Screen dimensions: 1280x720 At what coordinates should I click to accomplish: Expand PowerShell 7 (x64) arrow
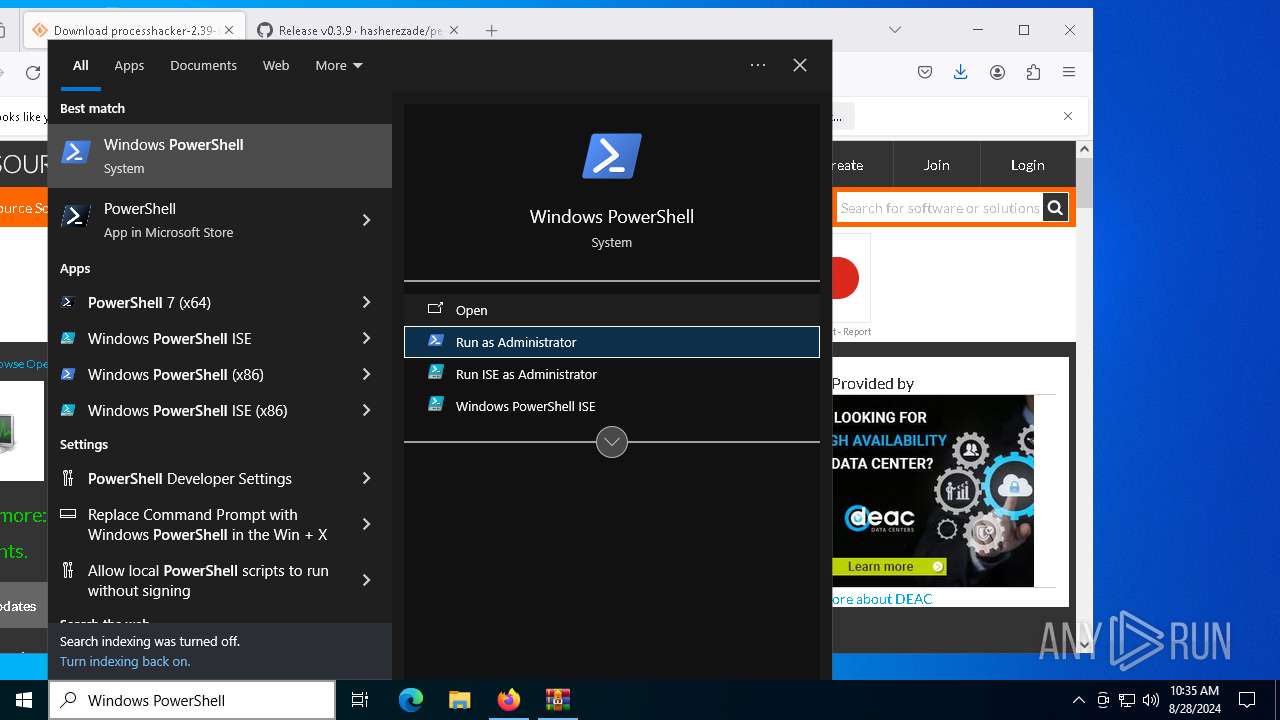click(366, 302)
